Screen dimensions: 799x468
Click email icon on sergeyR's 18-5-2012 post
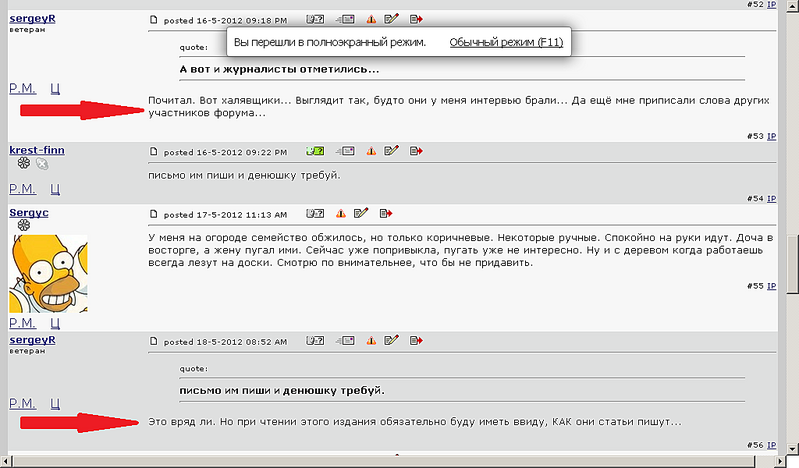(x=345, y=341)
